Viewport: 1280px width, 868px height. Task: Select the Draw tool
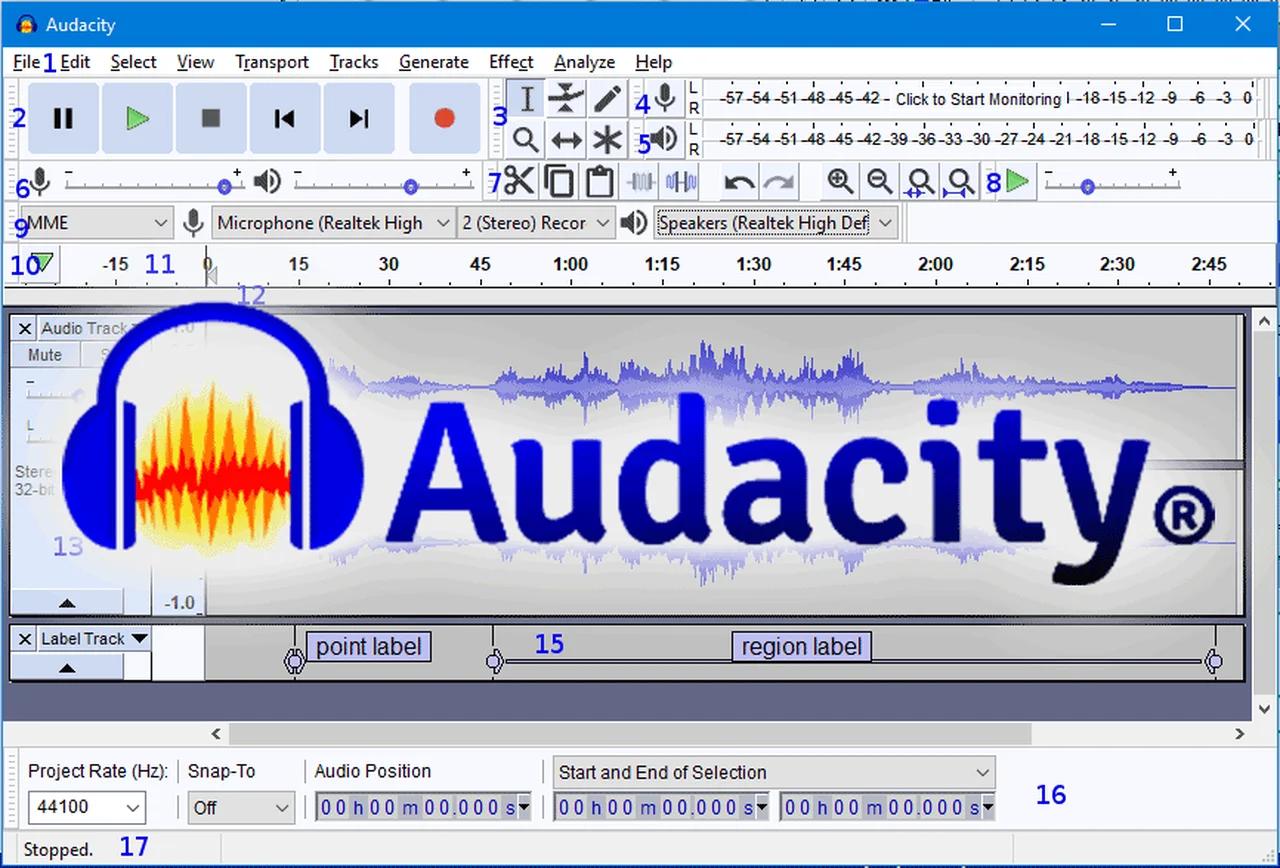[x=607, y=98]
